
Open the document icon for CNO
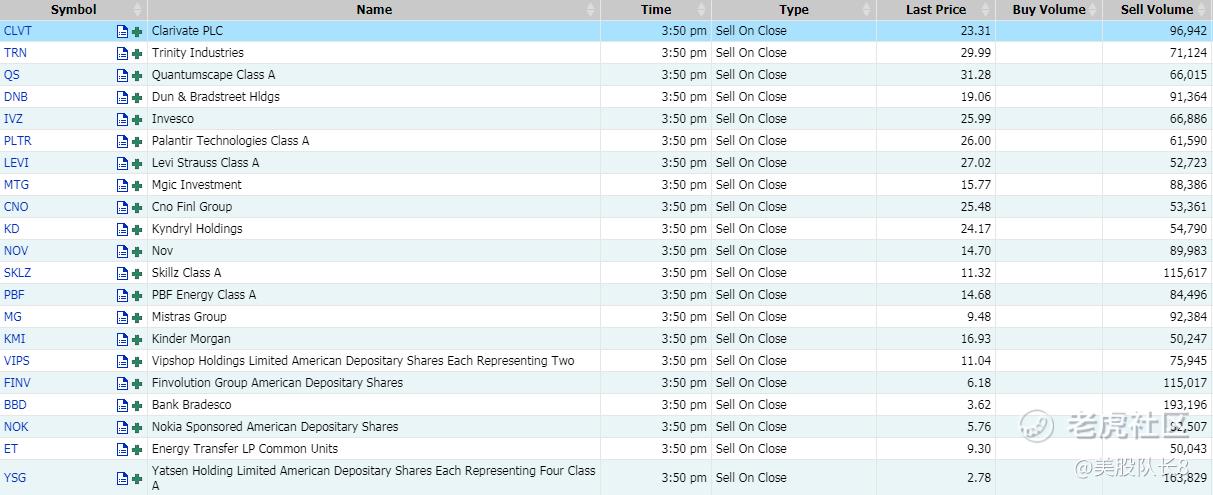[122, 208]
